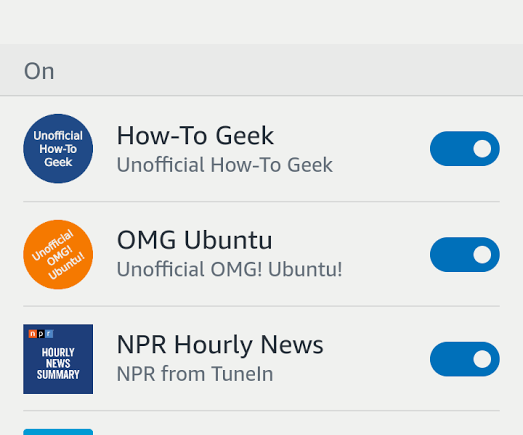Click the "HOURLY NEWS SUMMARY" text in thumbnail
Screen dimensions: 523x435
[58, 363]
